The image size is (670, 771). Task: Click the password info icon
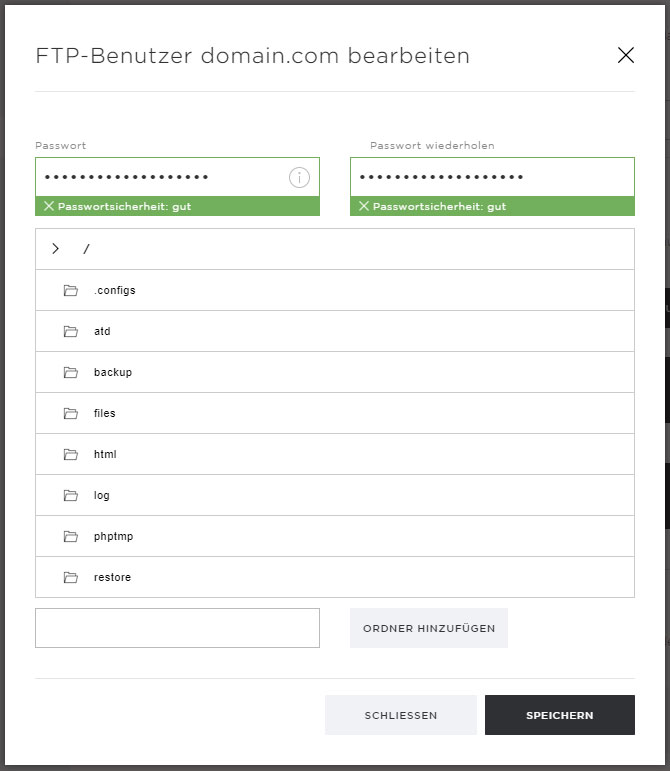point(299,177)
